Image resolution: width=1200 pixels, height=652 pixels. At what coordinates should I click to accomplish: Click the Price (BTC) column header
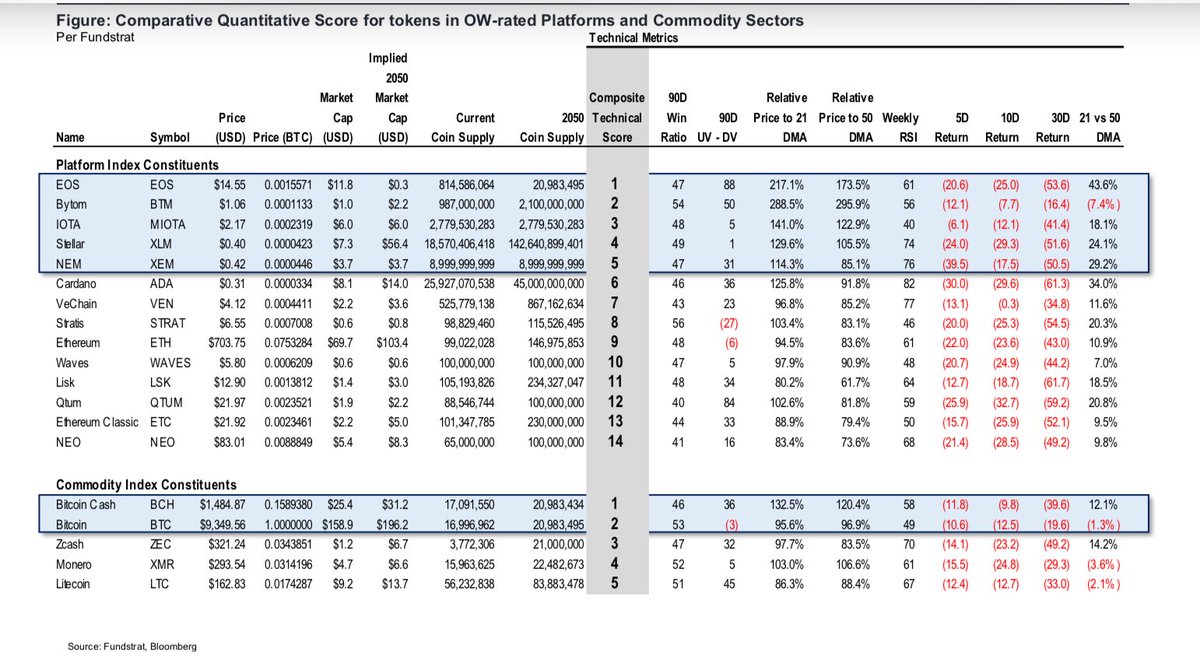282,137
